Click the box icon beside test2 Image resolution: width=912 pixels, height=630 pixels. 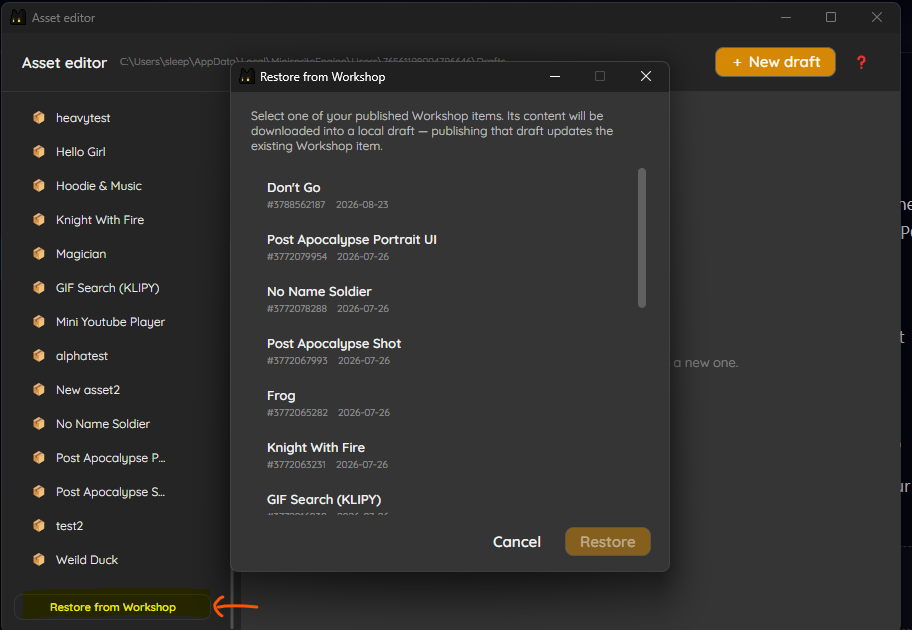pos(39,526)
